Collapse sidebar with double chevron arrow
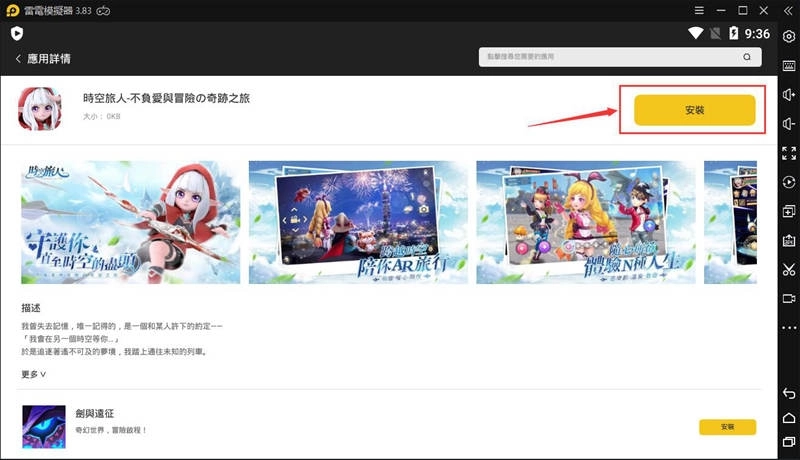This screenshot has height=460, width=800. (789, 10)
